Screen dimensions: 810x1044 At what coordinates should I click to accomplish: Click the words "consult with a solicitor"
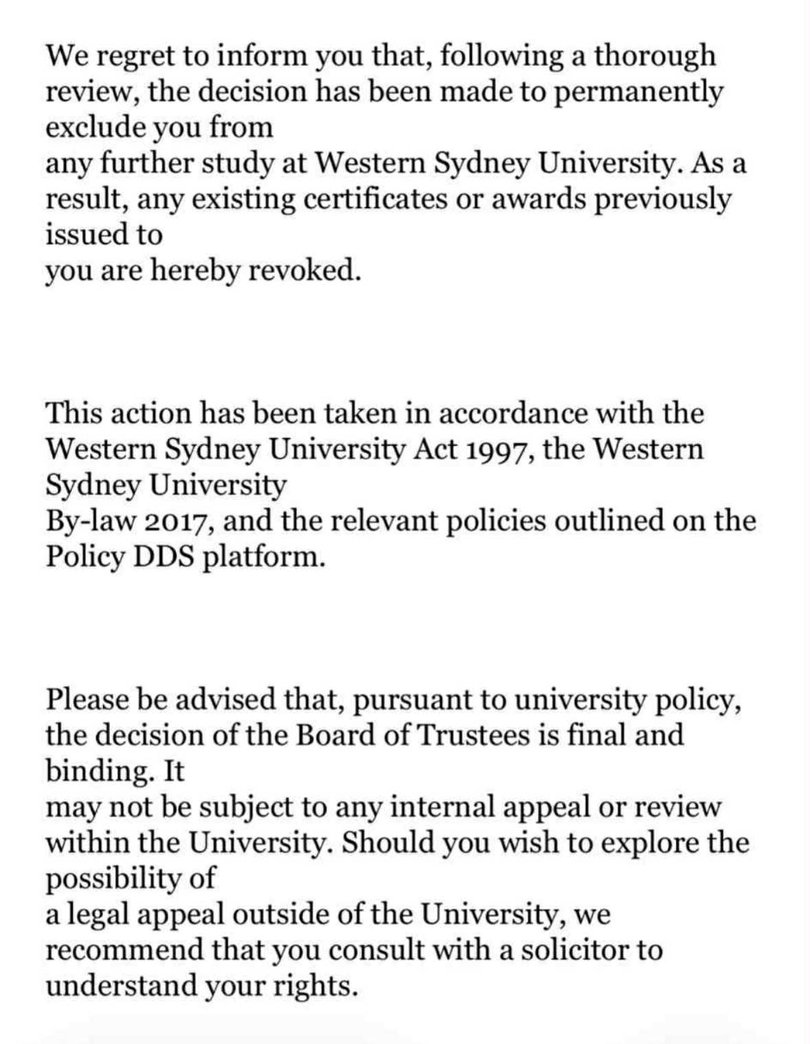point(451,951)
